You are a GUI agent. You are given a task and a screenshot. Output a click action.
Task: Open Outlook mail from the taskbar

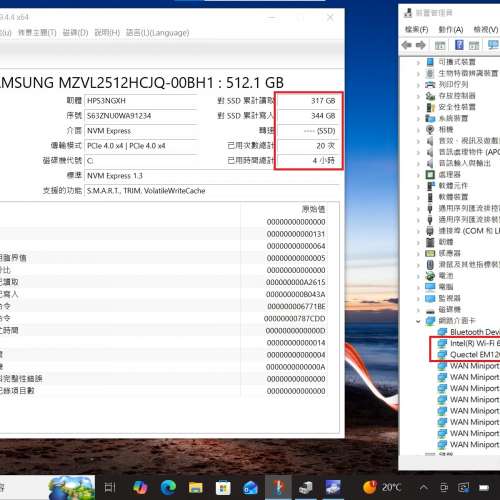pyautogui.click(x=251, y=488)
